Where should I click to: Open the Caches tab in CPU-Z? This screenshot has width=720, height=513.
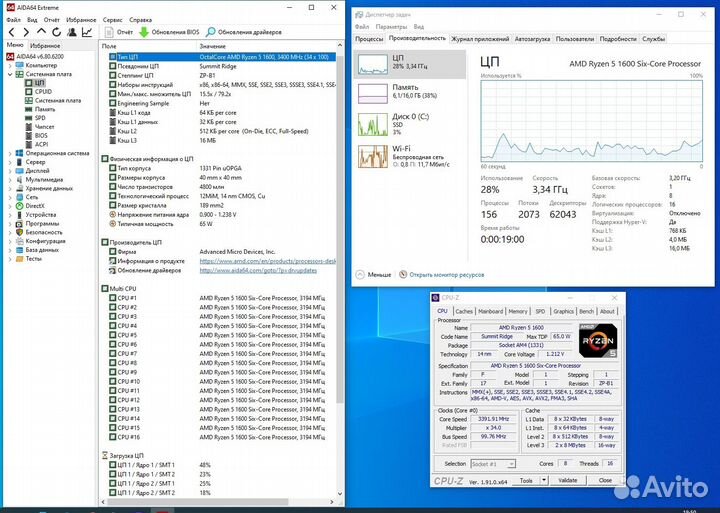[464, 311]
